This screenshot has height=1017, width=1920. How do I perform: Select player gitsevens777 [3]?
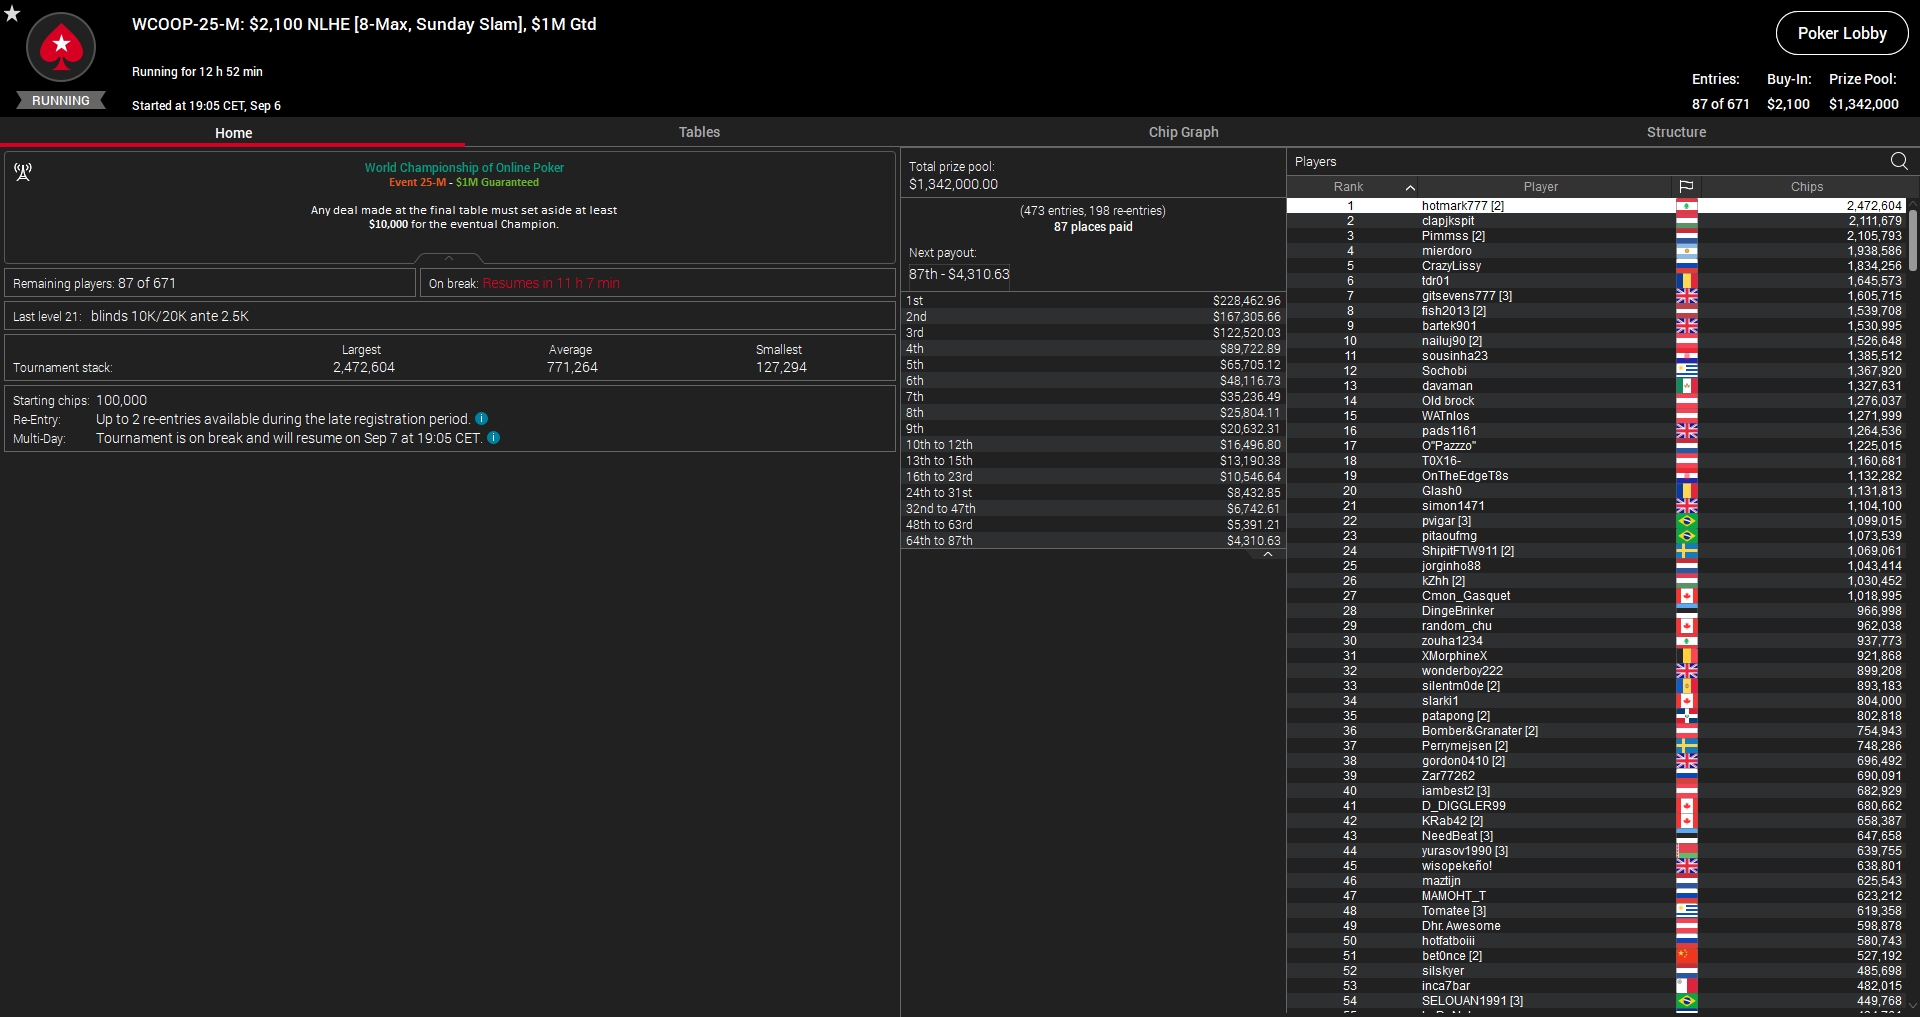1596,296
